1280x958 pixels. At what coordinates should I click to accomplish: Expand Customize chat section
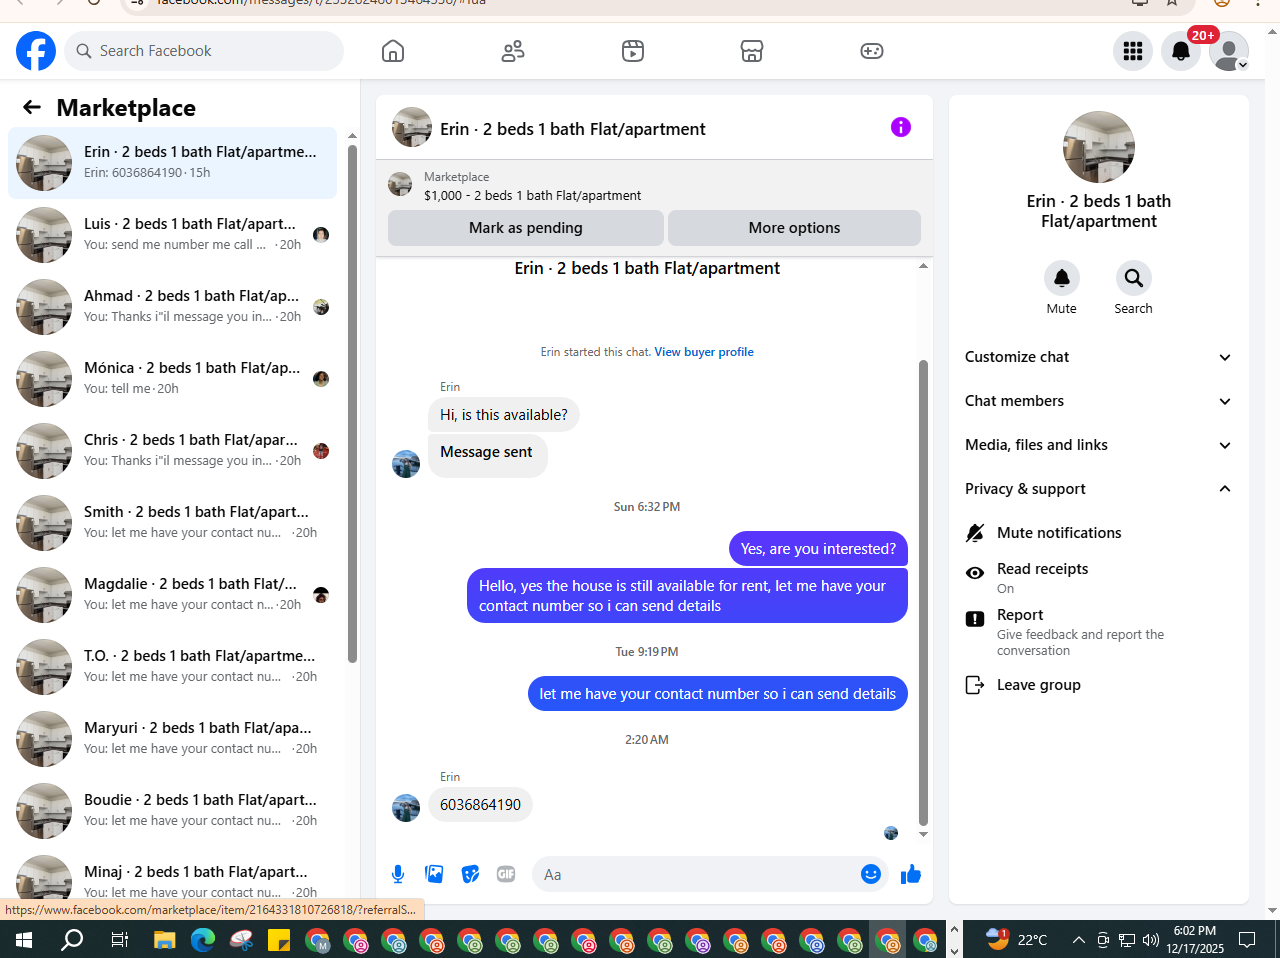click(x=1098, y=357)
